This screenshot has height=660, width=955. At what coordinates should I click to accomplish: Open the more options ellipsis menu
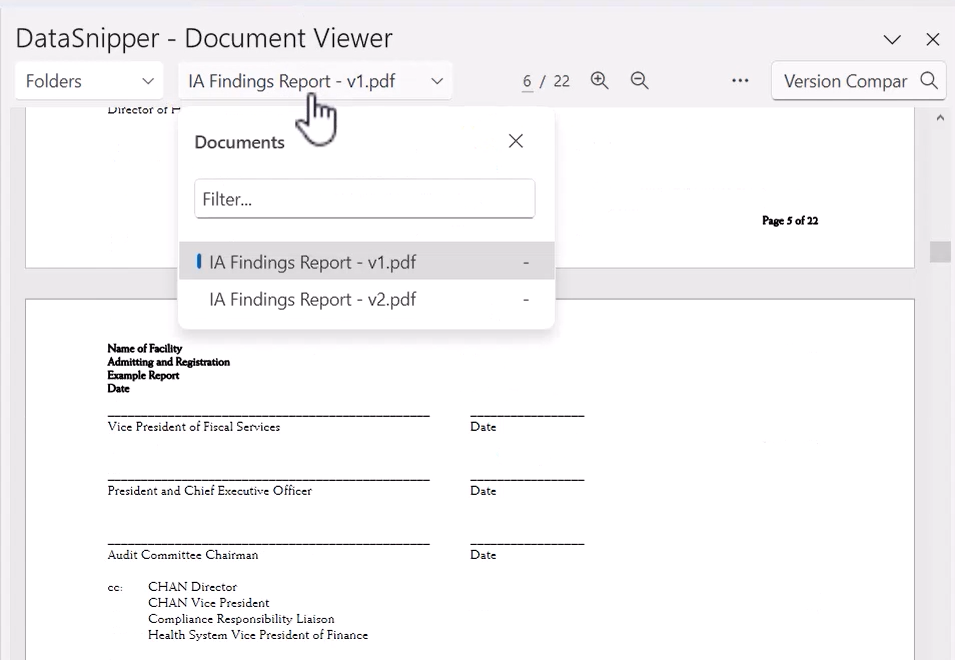click(740, 81)
